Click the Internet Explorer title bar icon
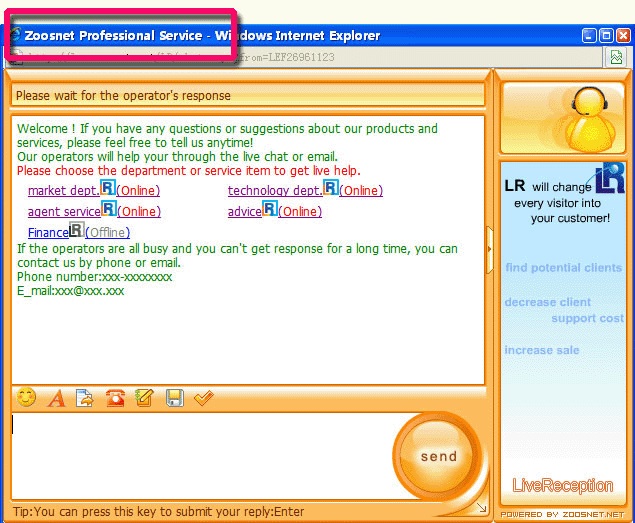 [15, 35]
